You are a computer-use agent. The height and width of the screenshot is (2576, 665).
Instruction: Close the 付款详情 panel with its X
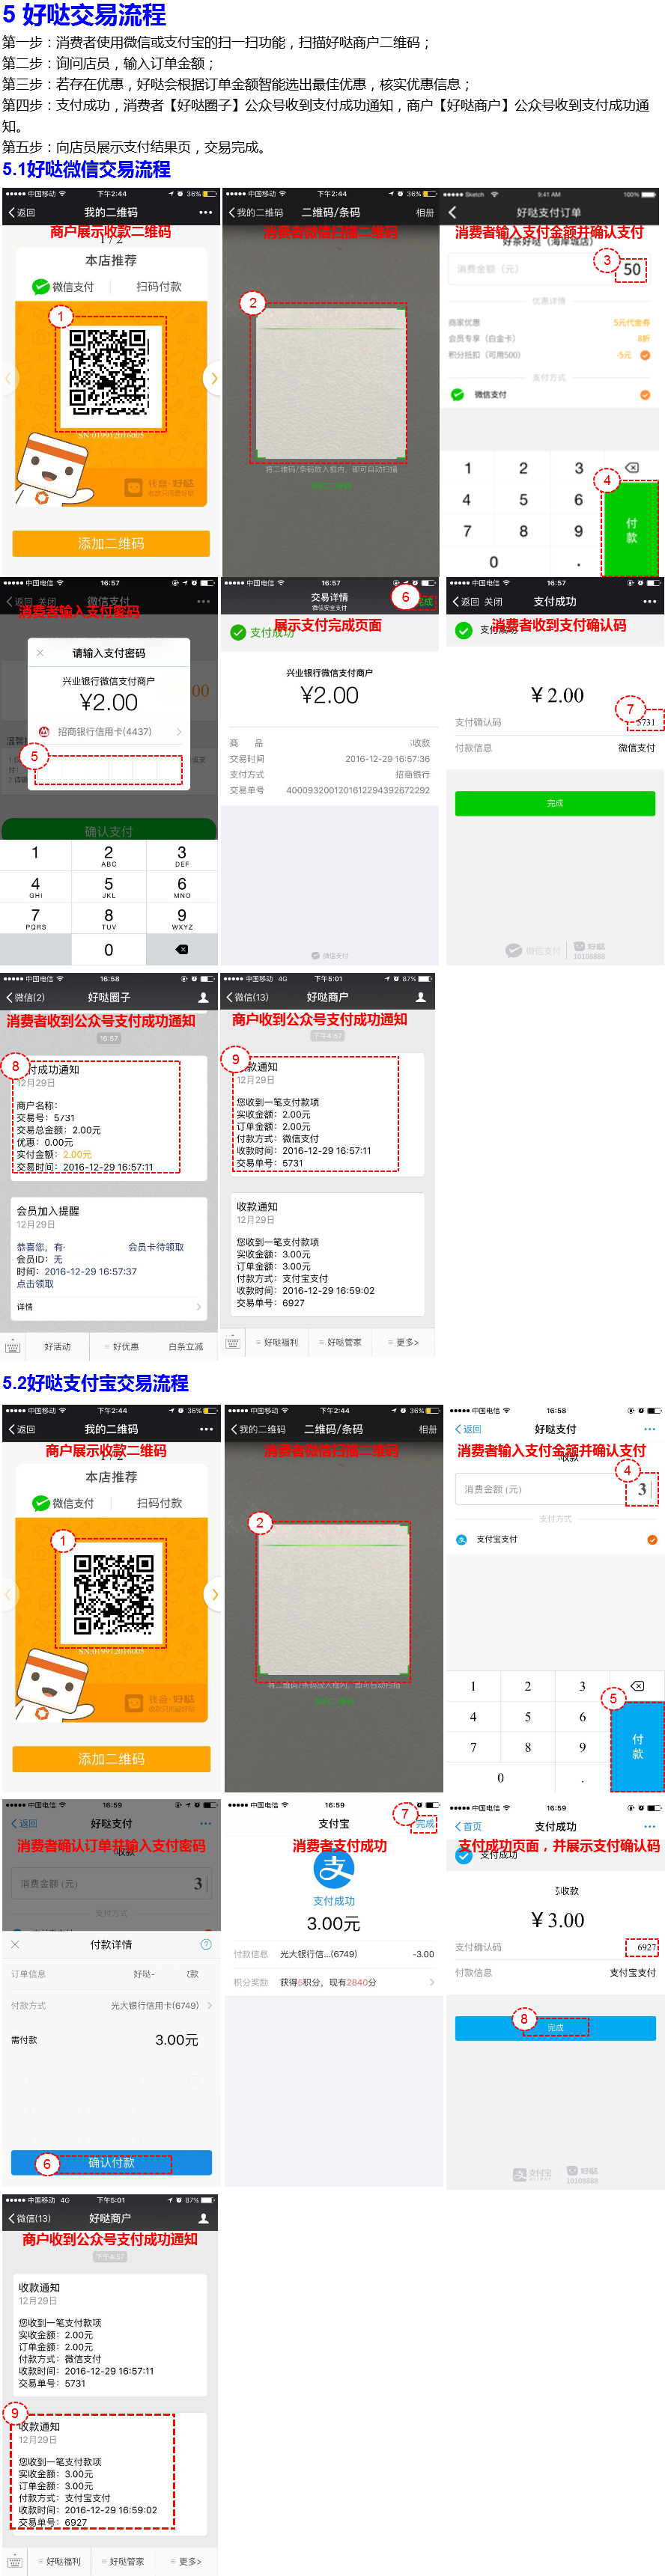pyautogui.click(x=15, y=1944)
